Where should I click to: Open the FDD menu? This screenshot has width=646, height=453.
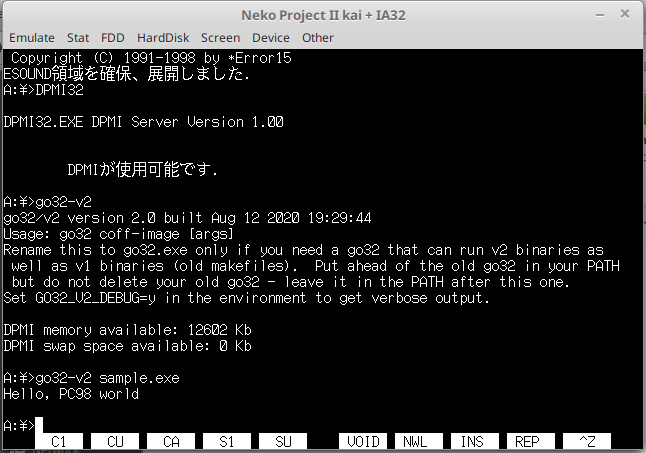(x=114, y=38)
